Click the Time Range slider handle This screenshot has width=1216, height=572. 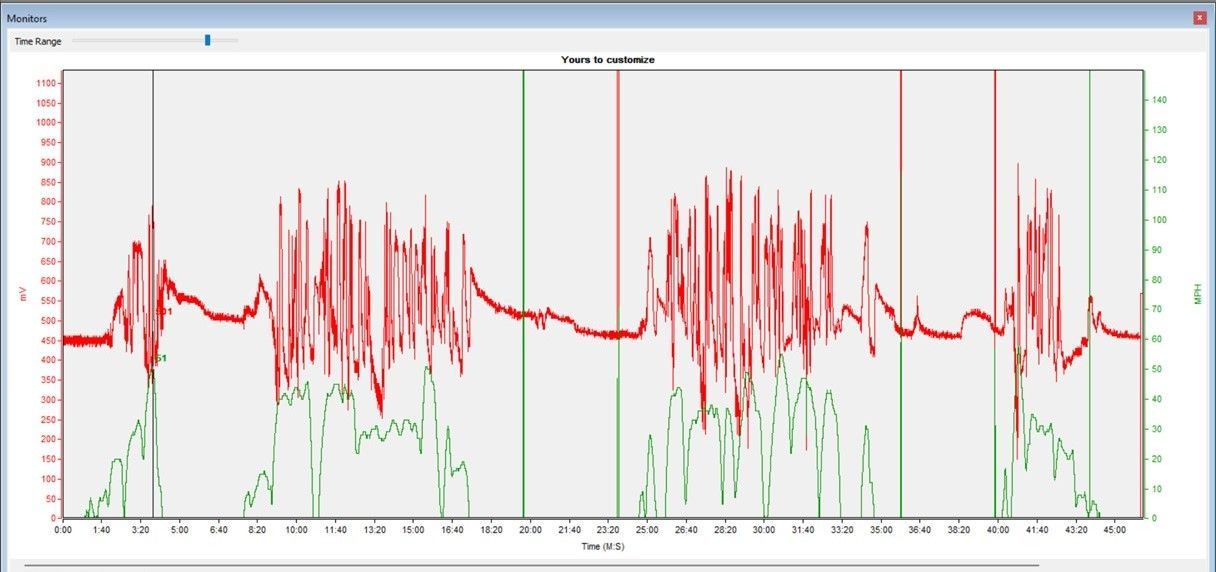pos(208,41)
